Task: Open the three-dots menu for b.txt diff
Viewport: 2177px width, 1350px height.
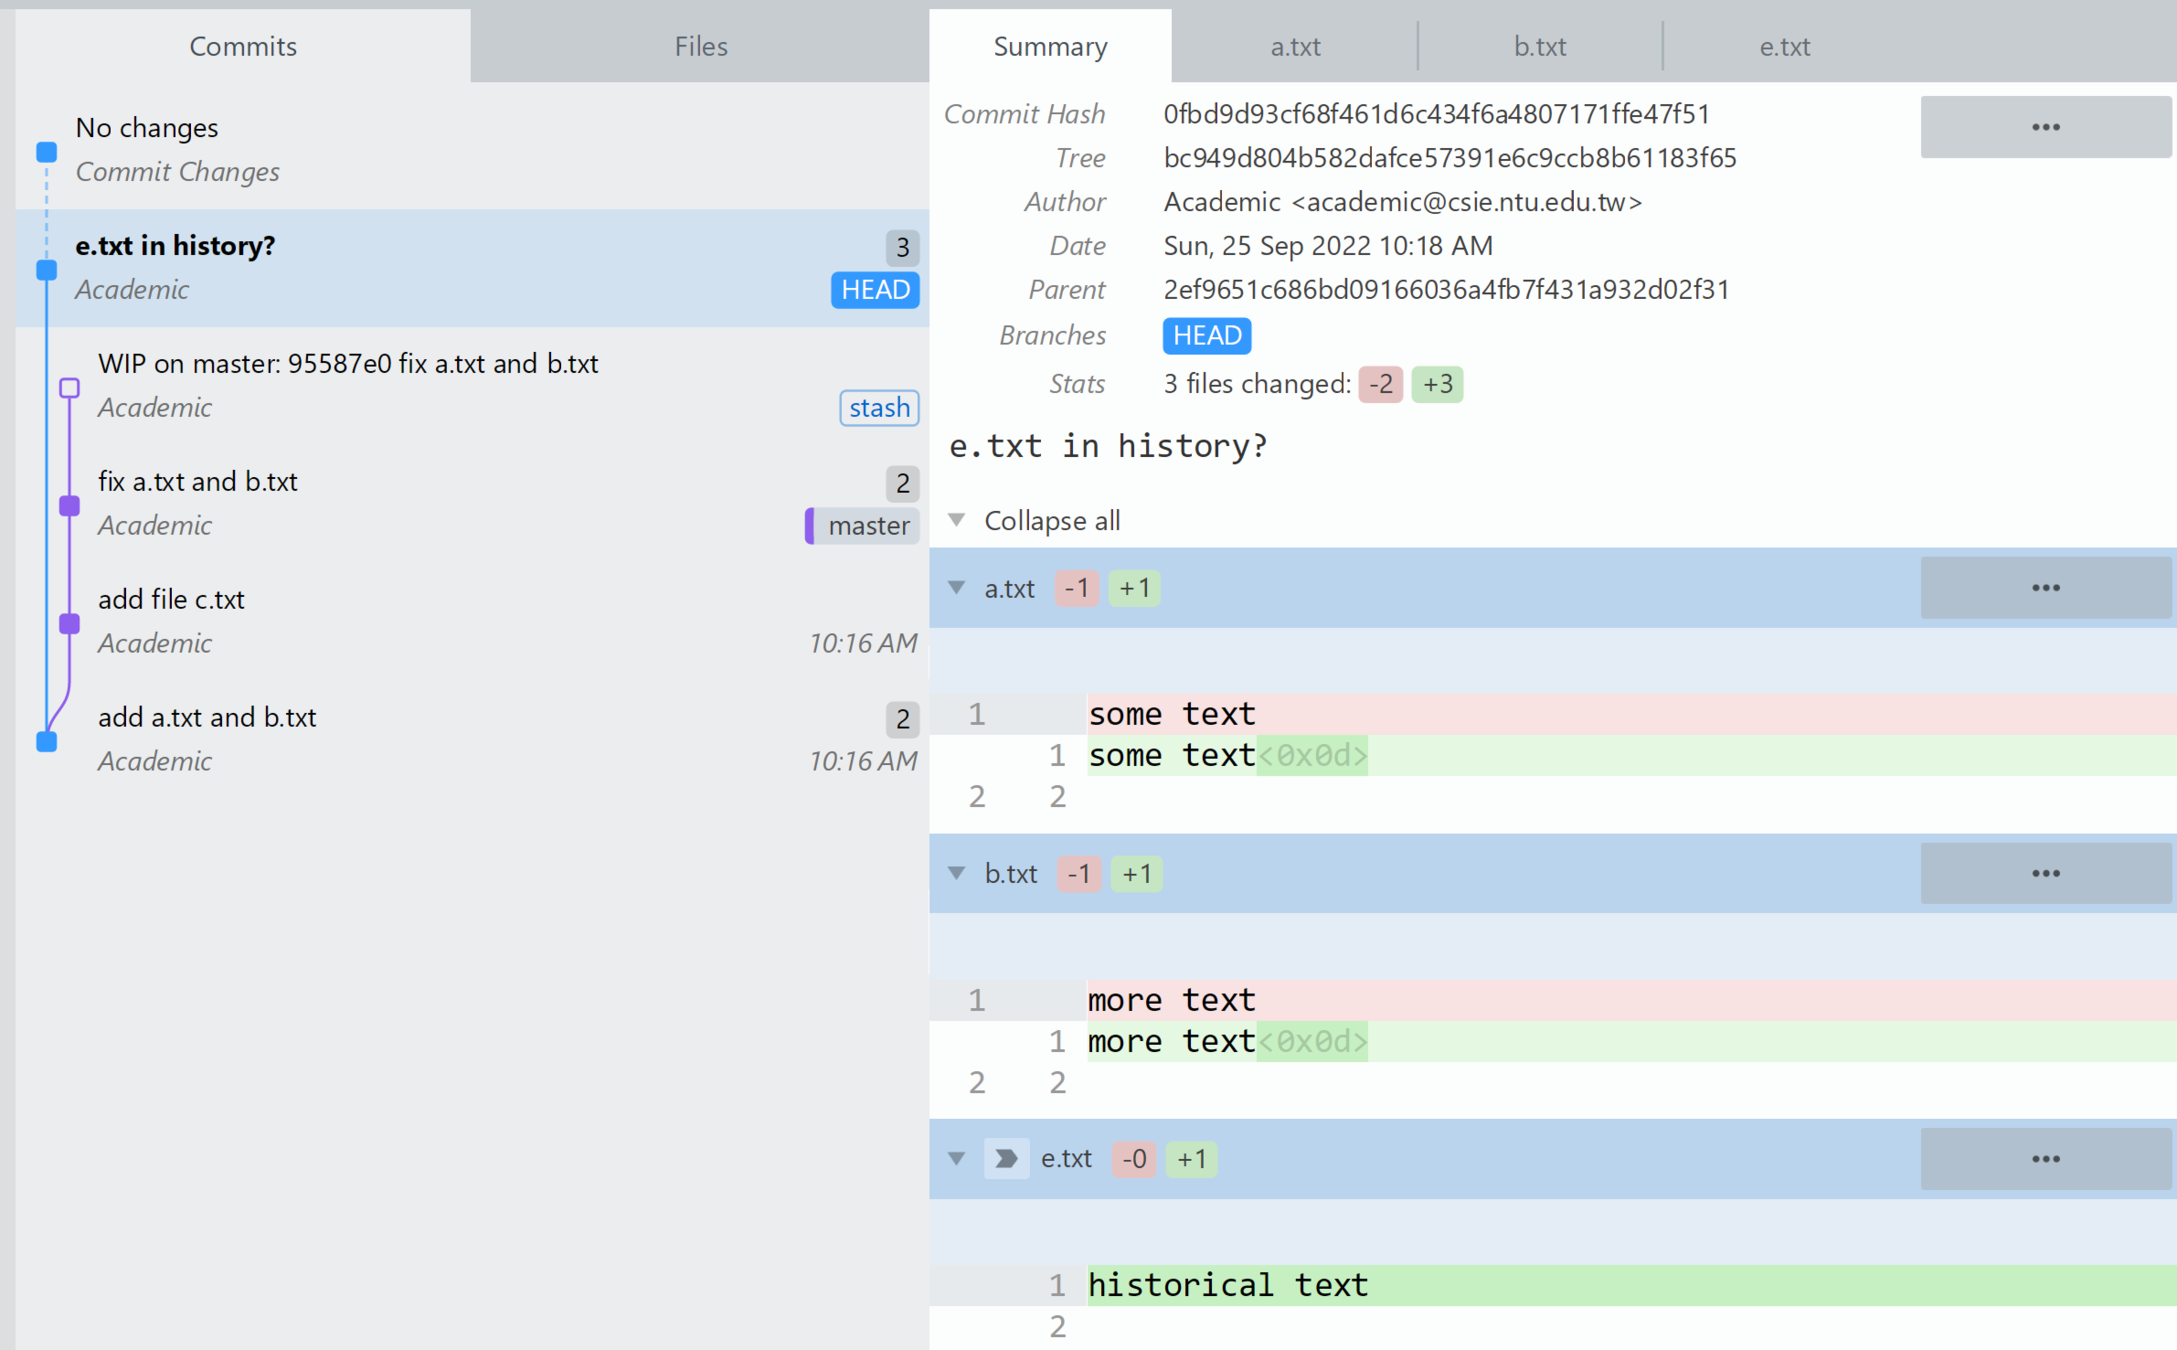Action: tap(2045, 874)
